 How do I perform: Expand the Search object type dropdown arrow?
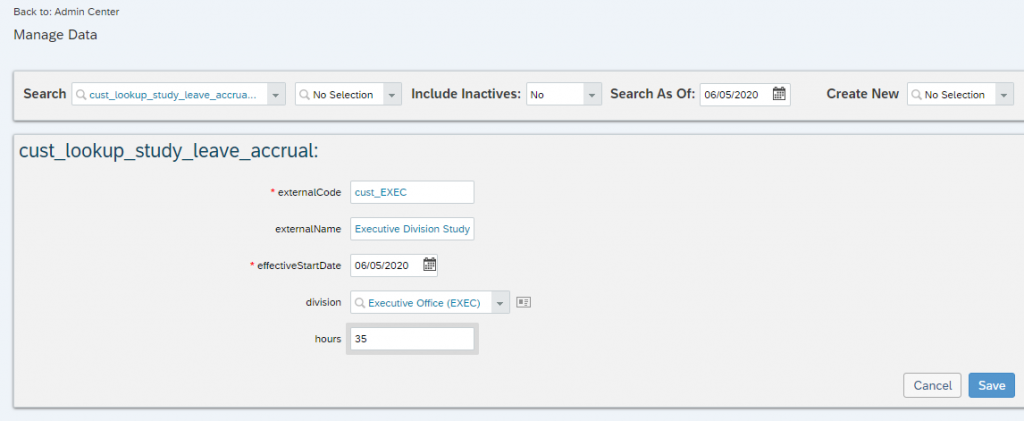tap(276, 95)
